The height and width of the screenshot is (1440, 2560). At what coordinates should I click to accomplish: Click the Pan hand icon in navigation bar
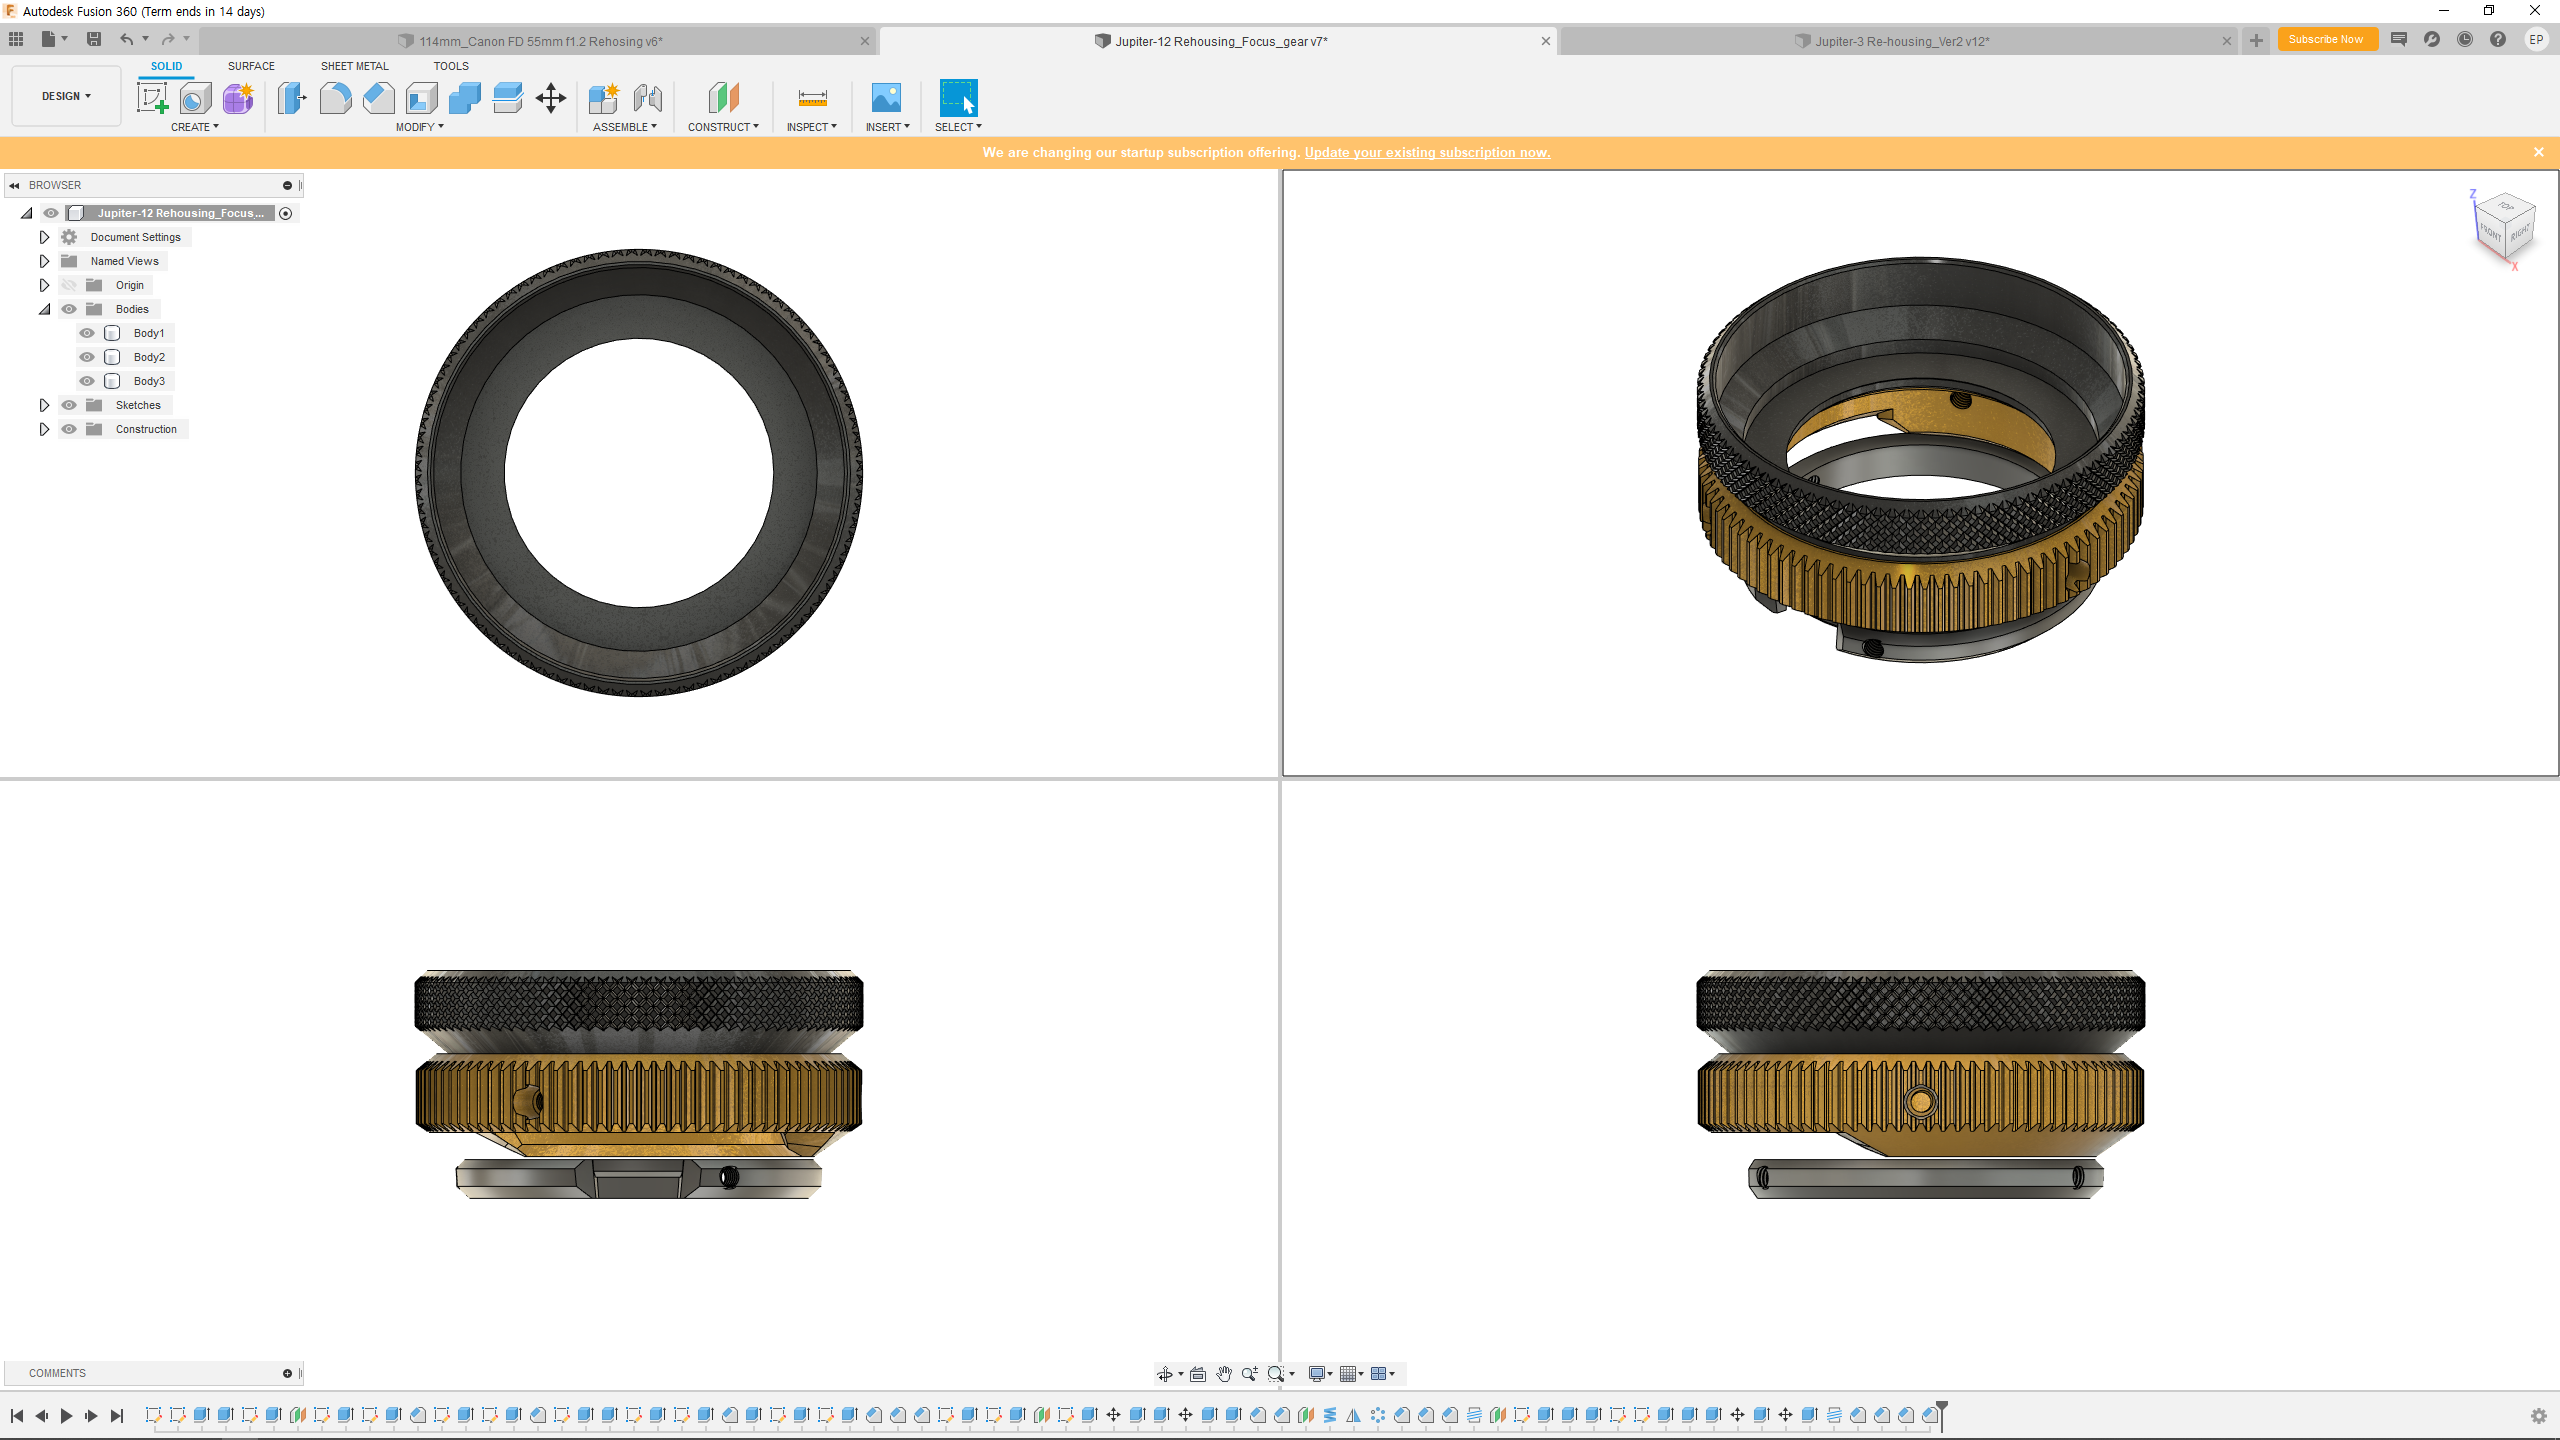click(x=1224, y=1374)
